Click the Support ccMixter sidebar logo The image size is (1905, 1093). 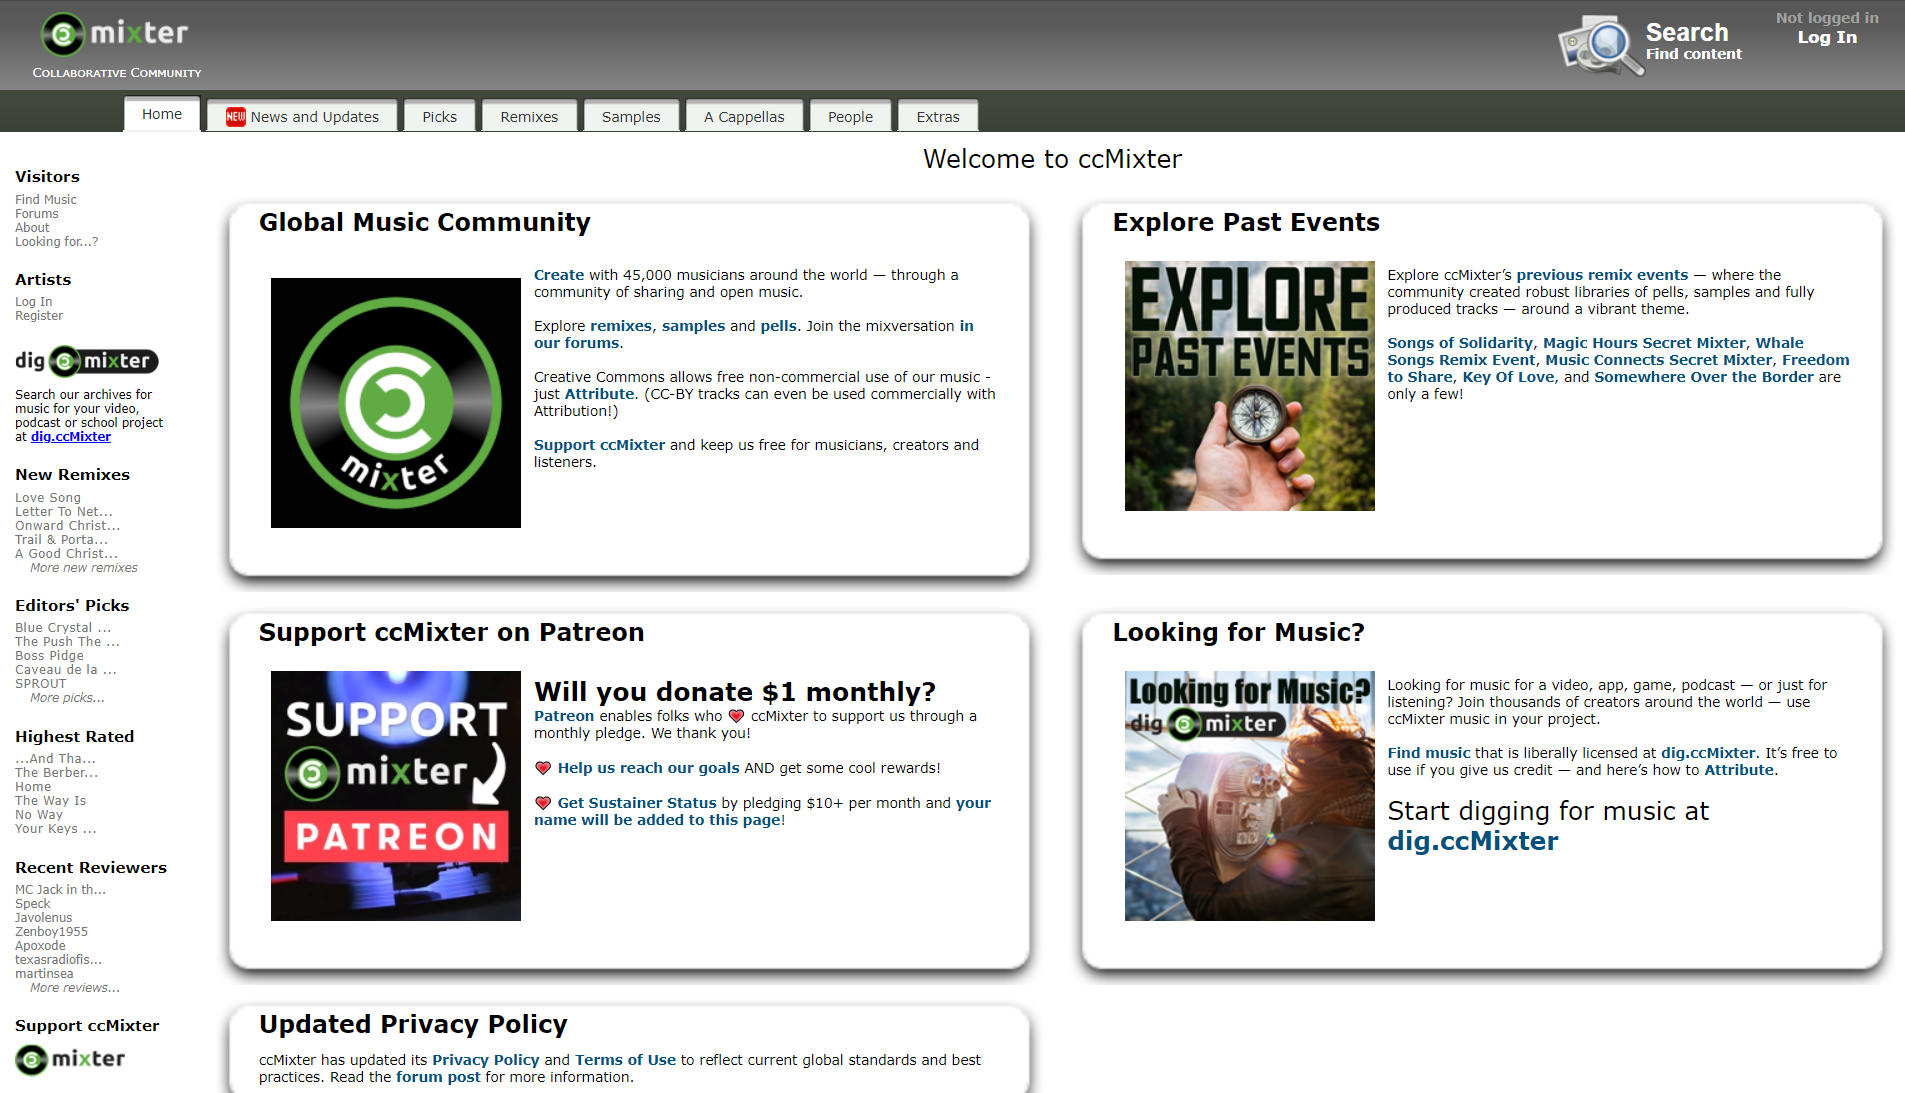coord(70,1059)
